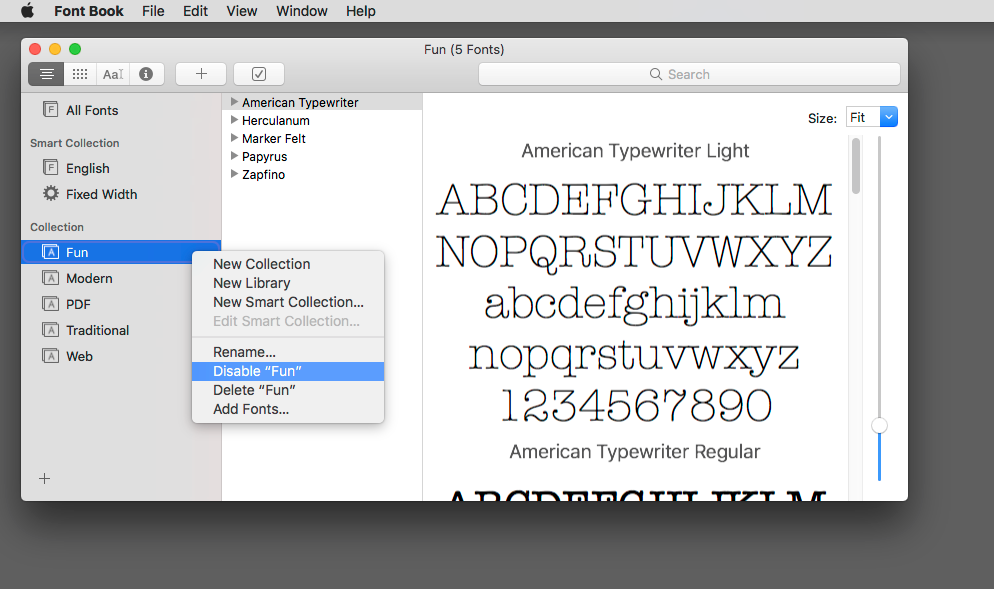Select the Modern collection label
This screenshot has height=589, width=994.
tap(89, 278)
